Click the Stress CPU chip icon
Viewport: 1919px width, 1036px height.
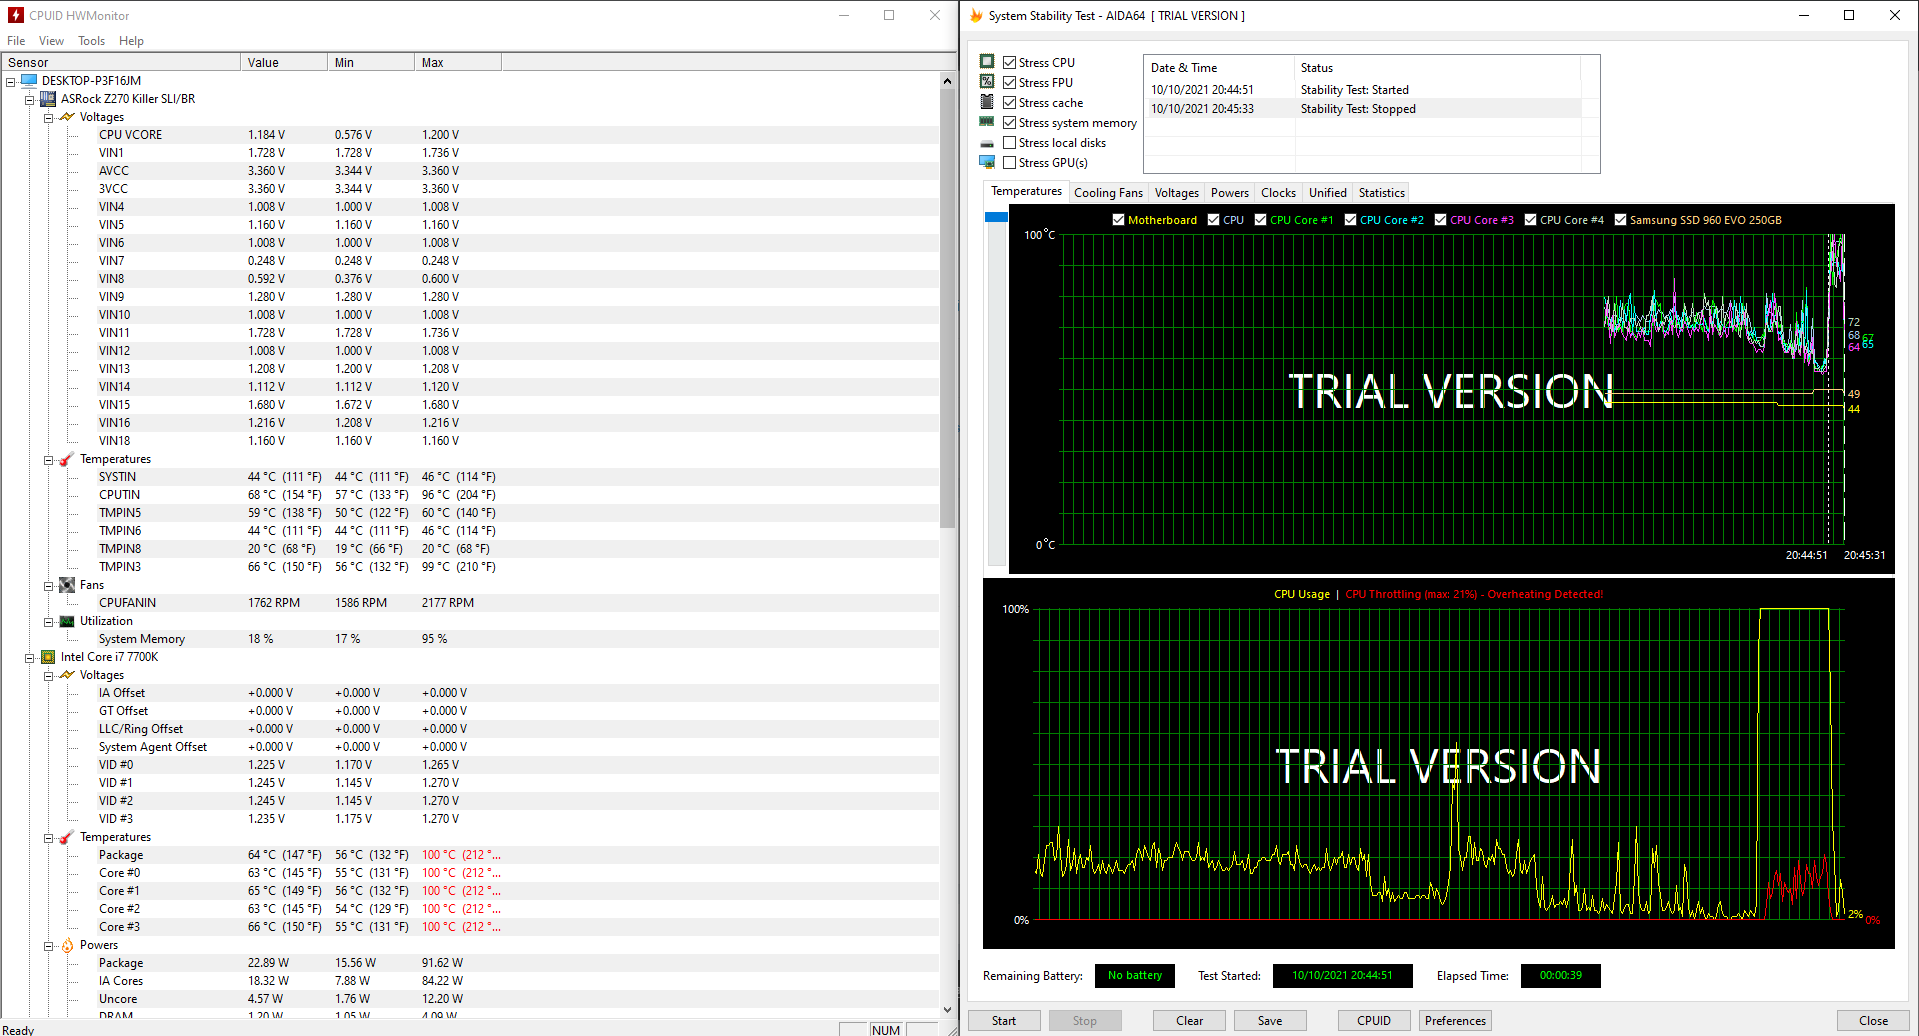987,61
